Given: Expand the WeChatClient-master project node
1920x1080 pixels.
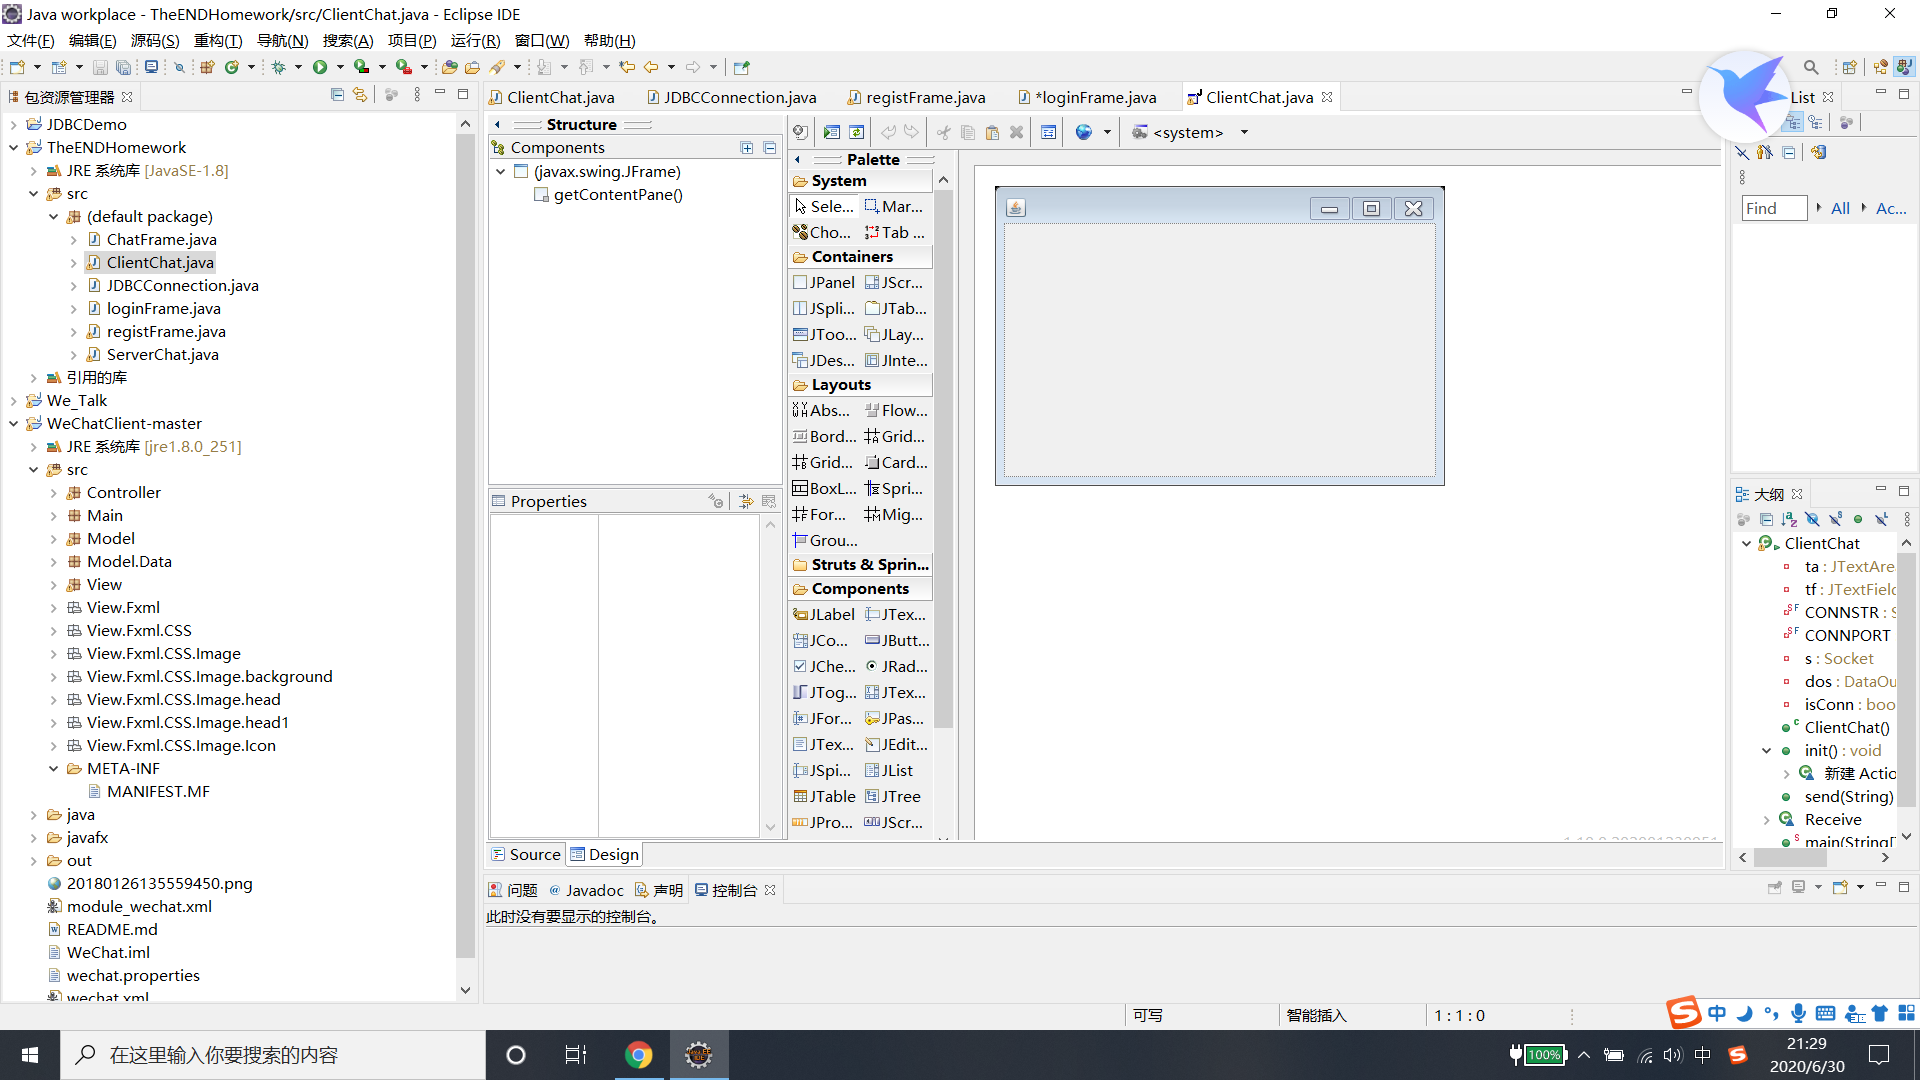Looking at the screenshot, I should (16, 423).
